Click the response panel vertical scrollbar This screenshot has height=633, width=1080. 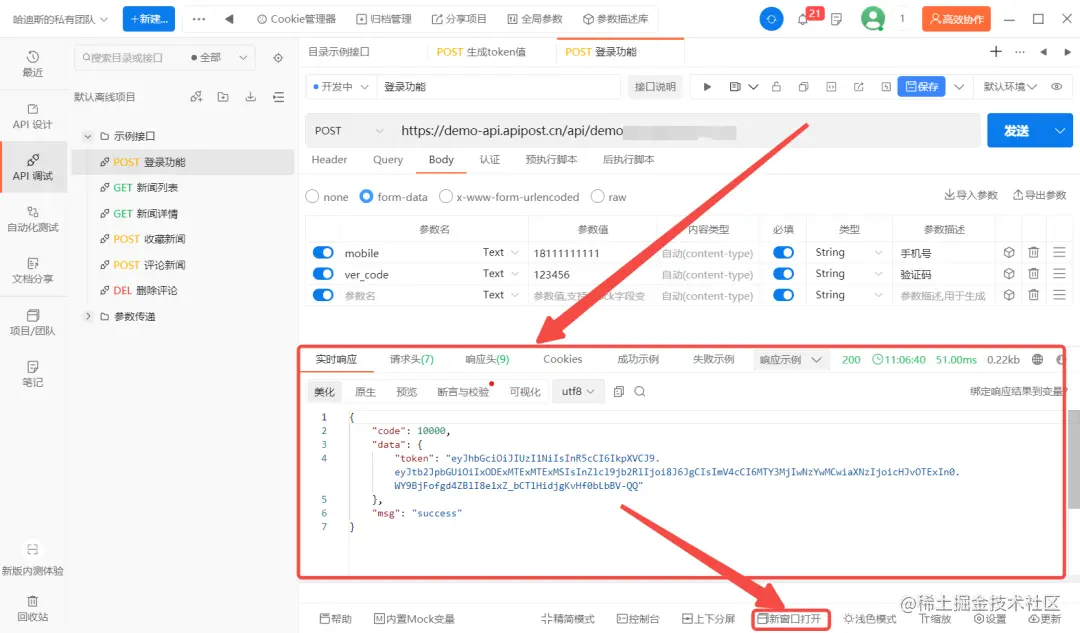click(x=1073, y=459)
